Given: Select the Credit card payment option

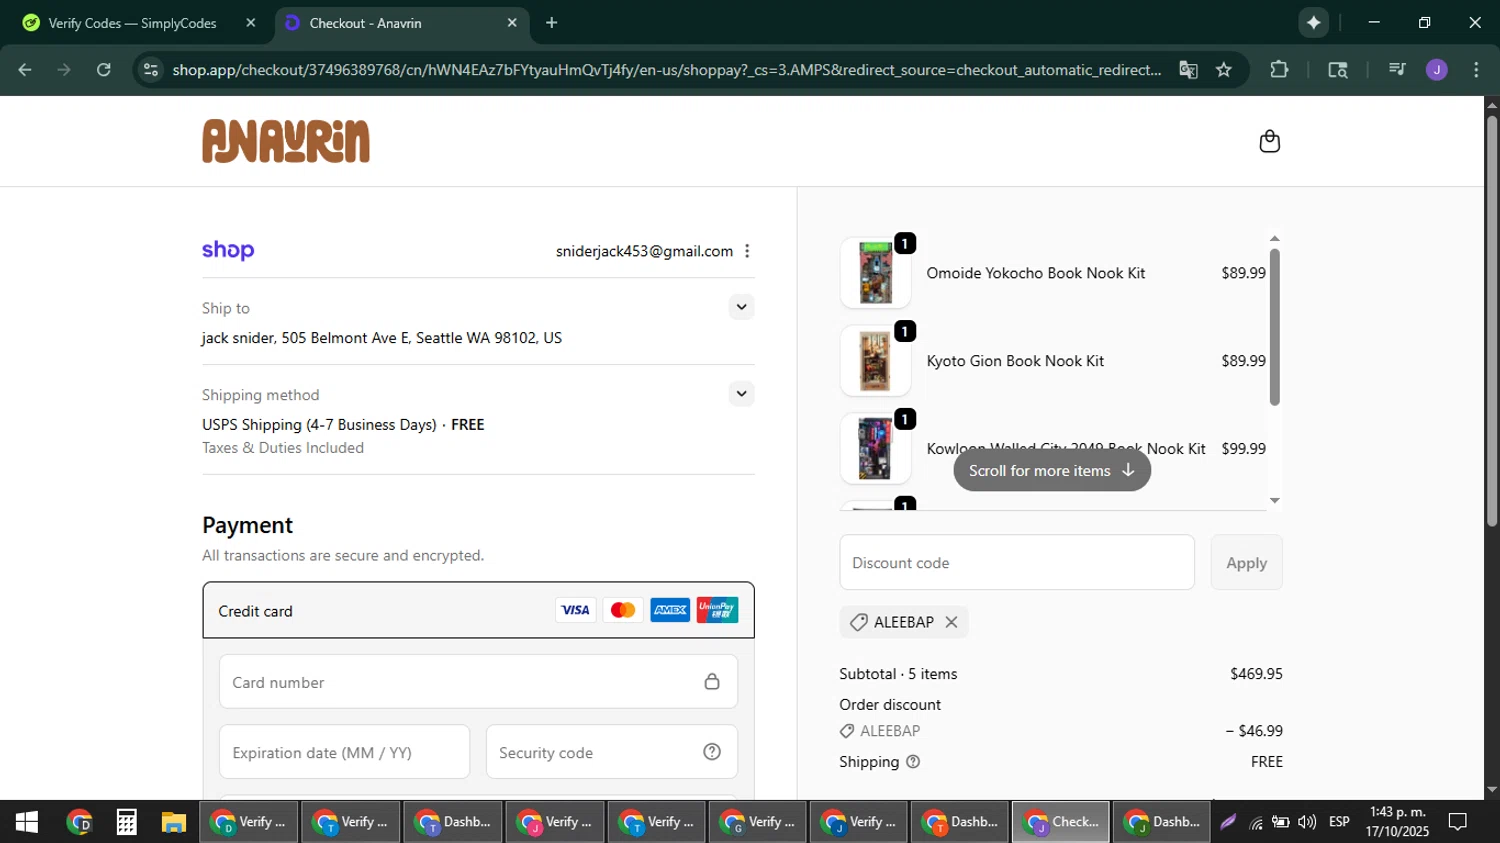Looking at the screenshot, I should [x=478, y=610].
